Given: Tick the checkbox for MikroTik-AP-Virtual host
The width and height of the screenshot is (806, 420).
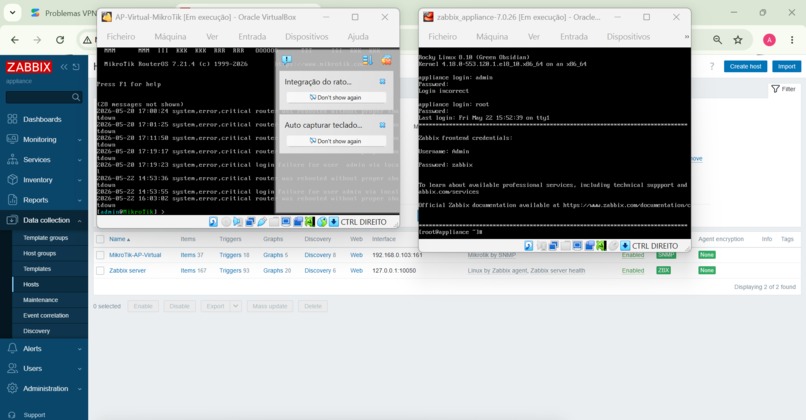Looking at the screenshot, I should [x=100, y=255].
